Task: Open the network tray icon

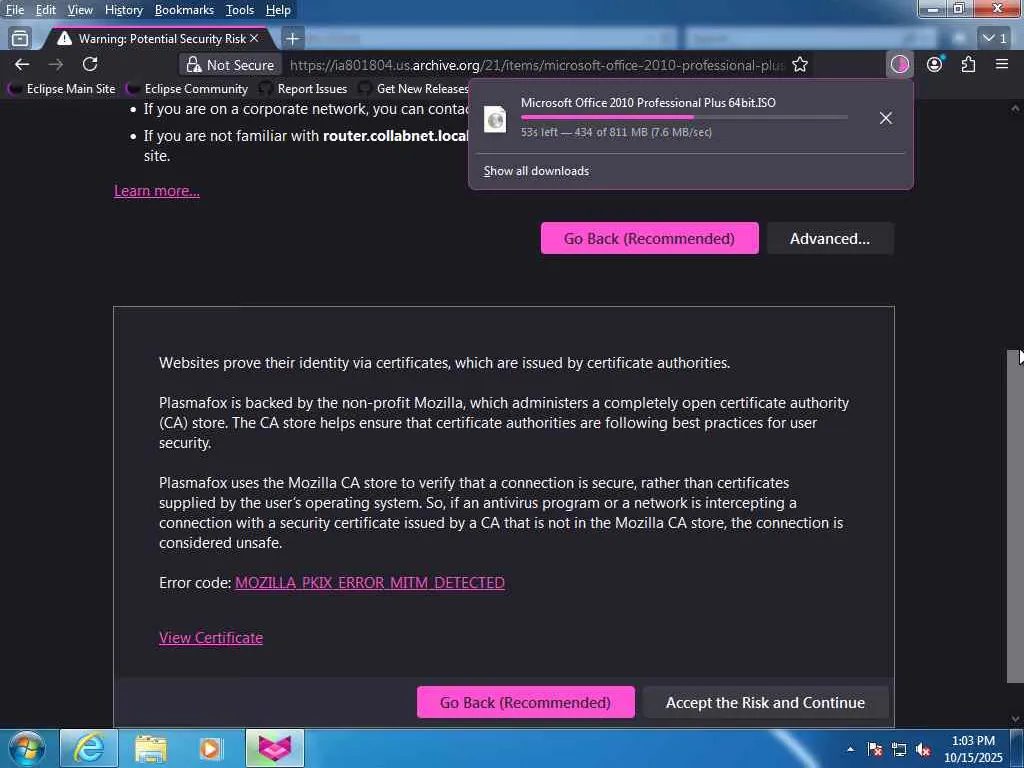Action: tap(899, 749)
